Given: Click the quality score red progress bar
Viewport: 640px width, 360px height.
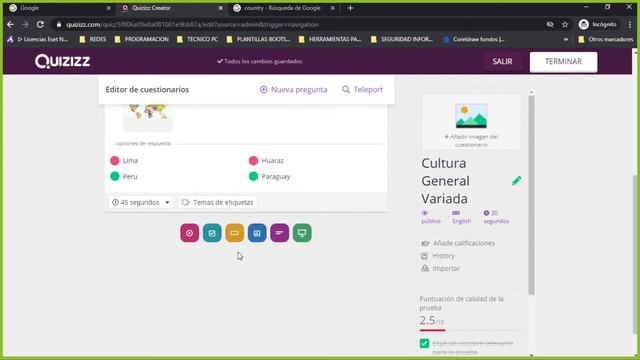Looking at the screenshot, I should tap(432, 330).
